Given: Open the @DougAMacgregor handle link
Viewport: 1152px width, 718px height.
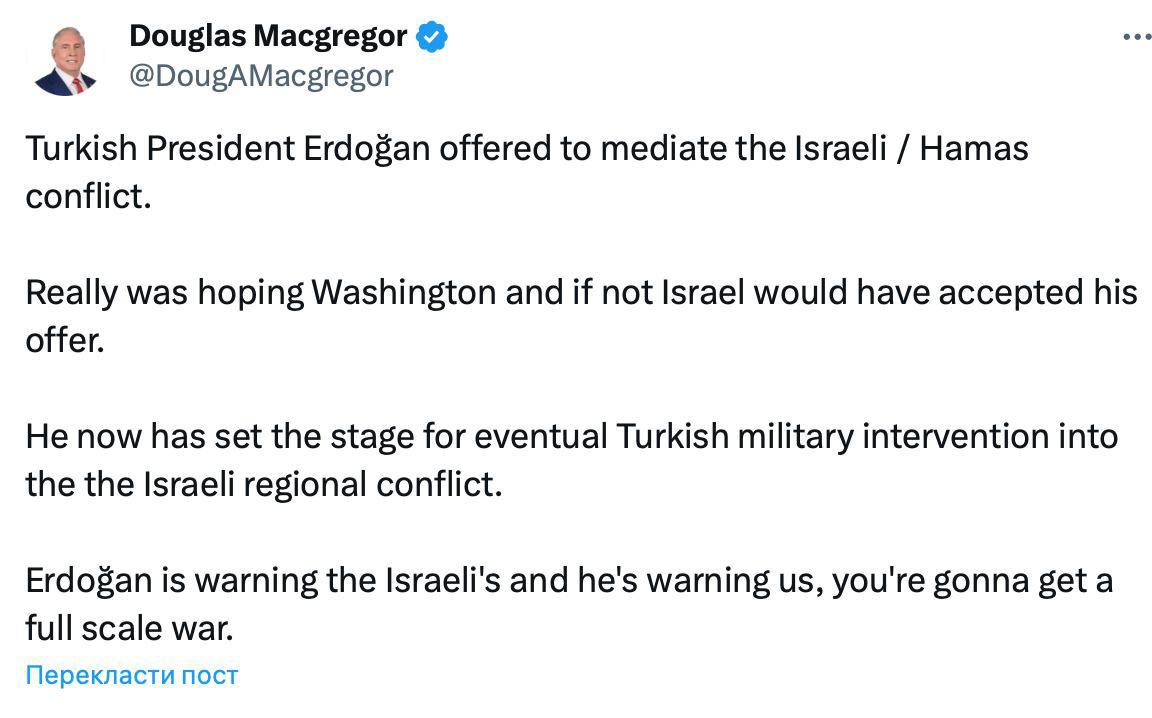Looking at the screenshot, I should [261, 75].
